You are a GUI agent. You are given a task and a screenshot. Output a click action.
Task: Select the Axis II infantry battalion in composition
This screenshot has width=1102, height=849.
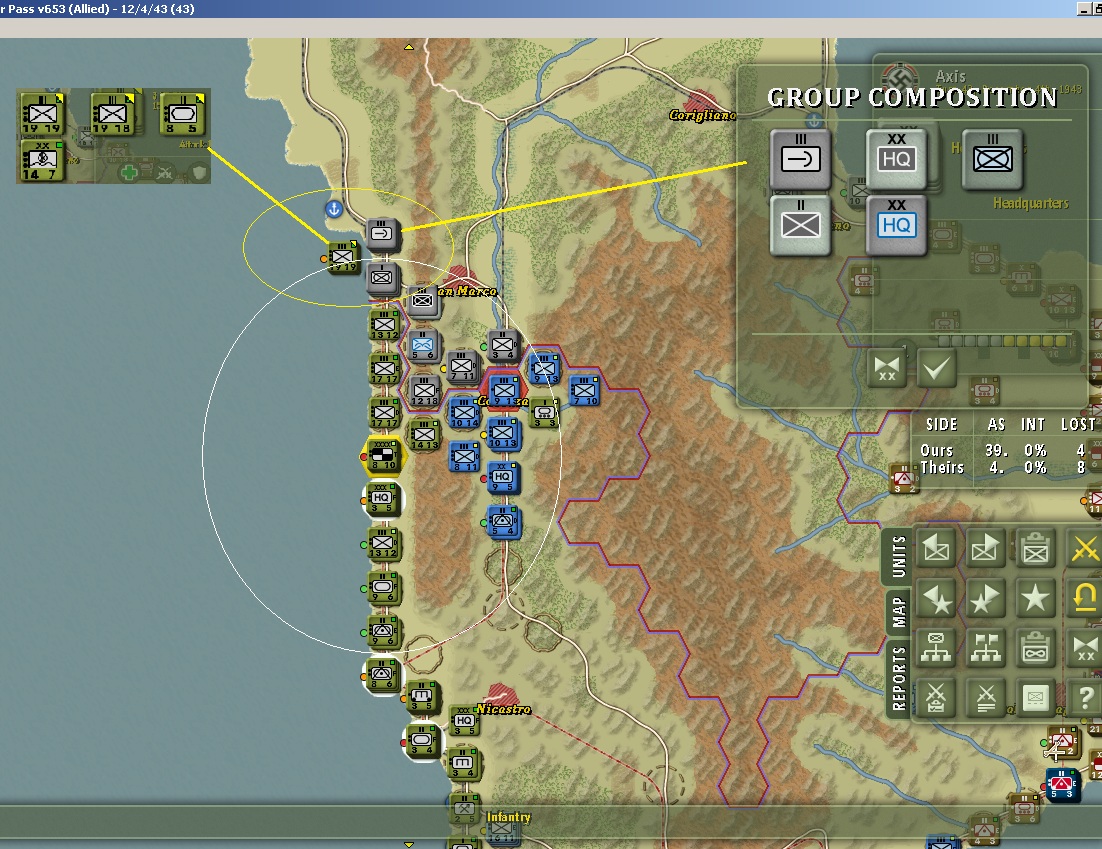click(800, 225)
